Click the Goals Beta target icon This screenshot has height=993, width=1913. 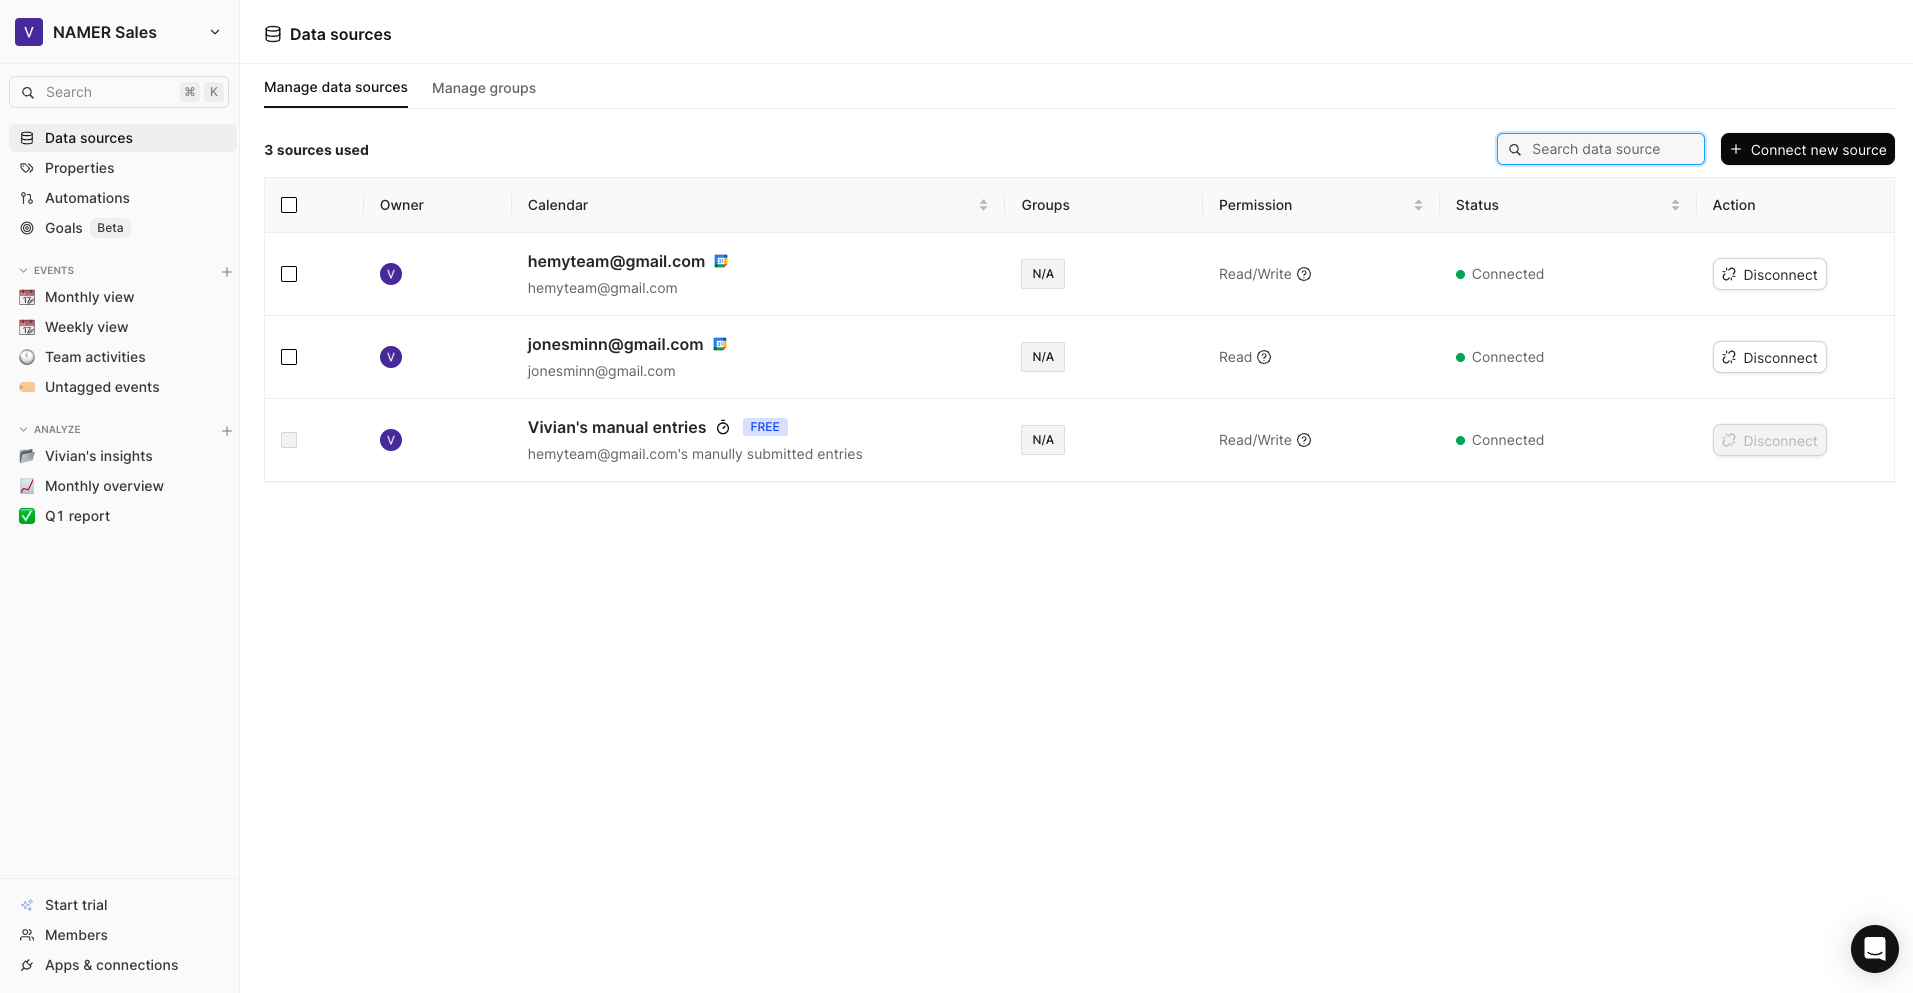[x=27, y=227]
